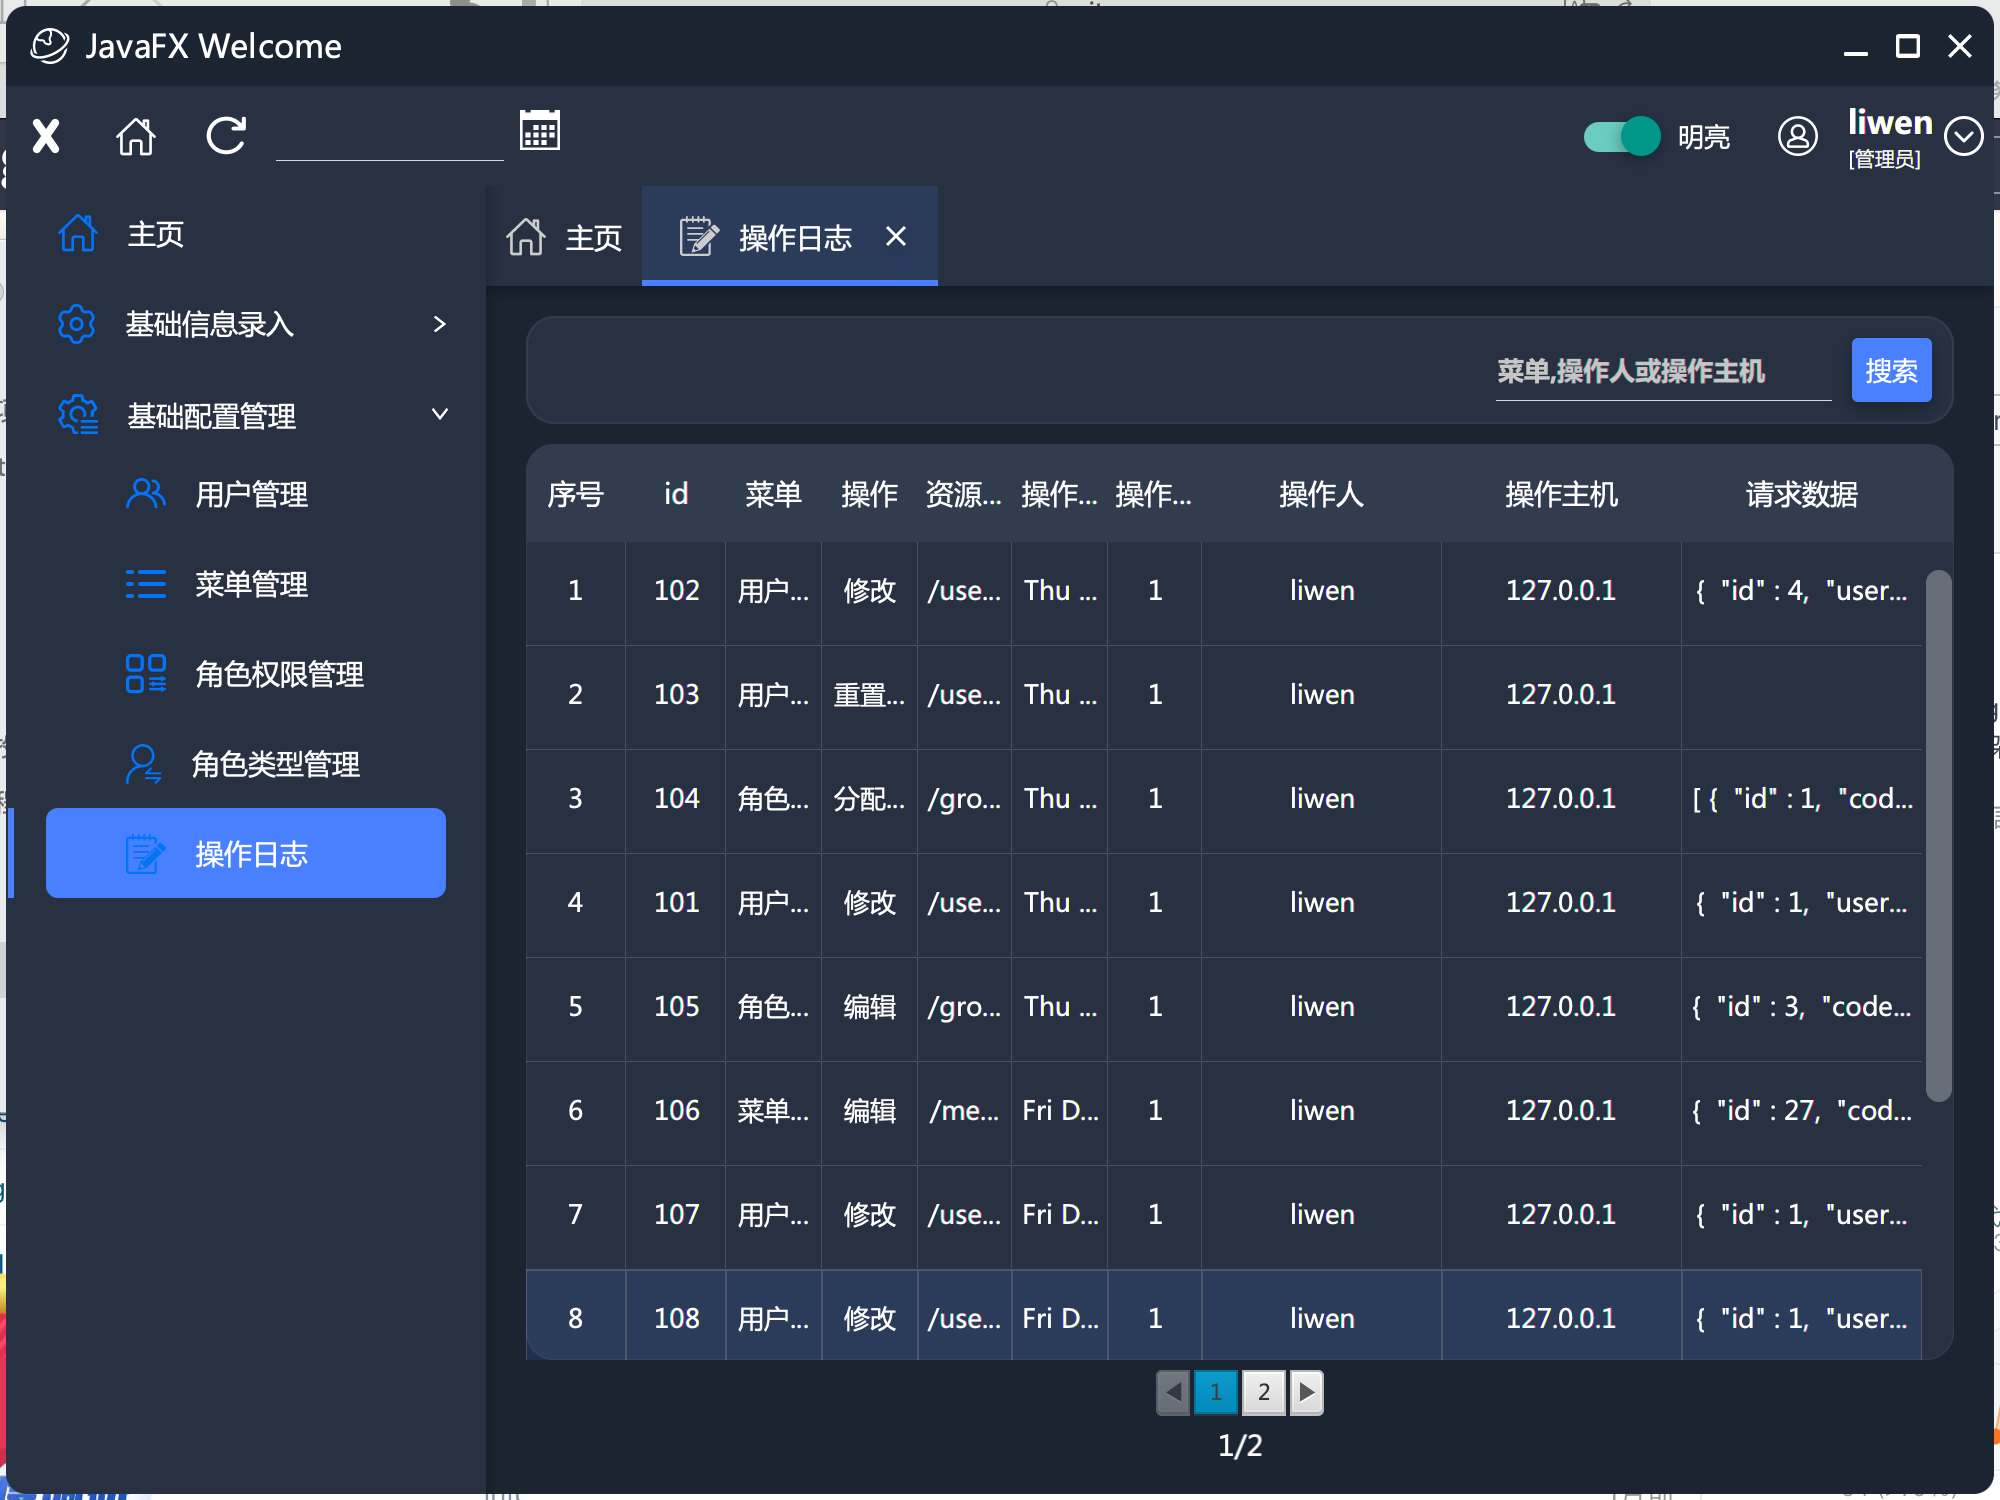Go to page 2 in pagination
The height and width of the screenshot is (1500, 2000).
tap(1263, 1392)
